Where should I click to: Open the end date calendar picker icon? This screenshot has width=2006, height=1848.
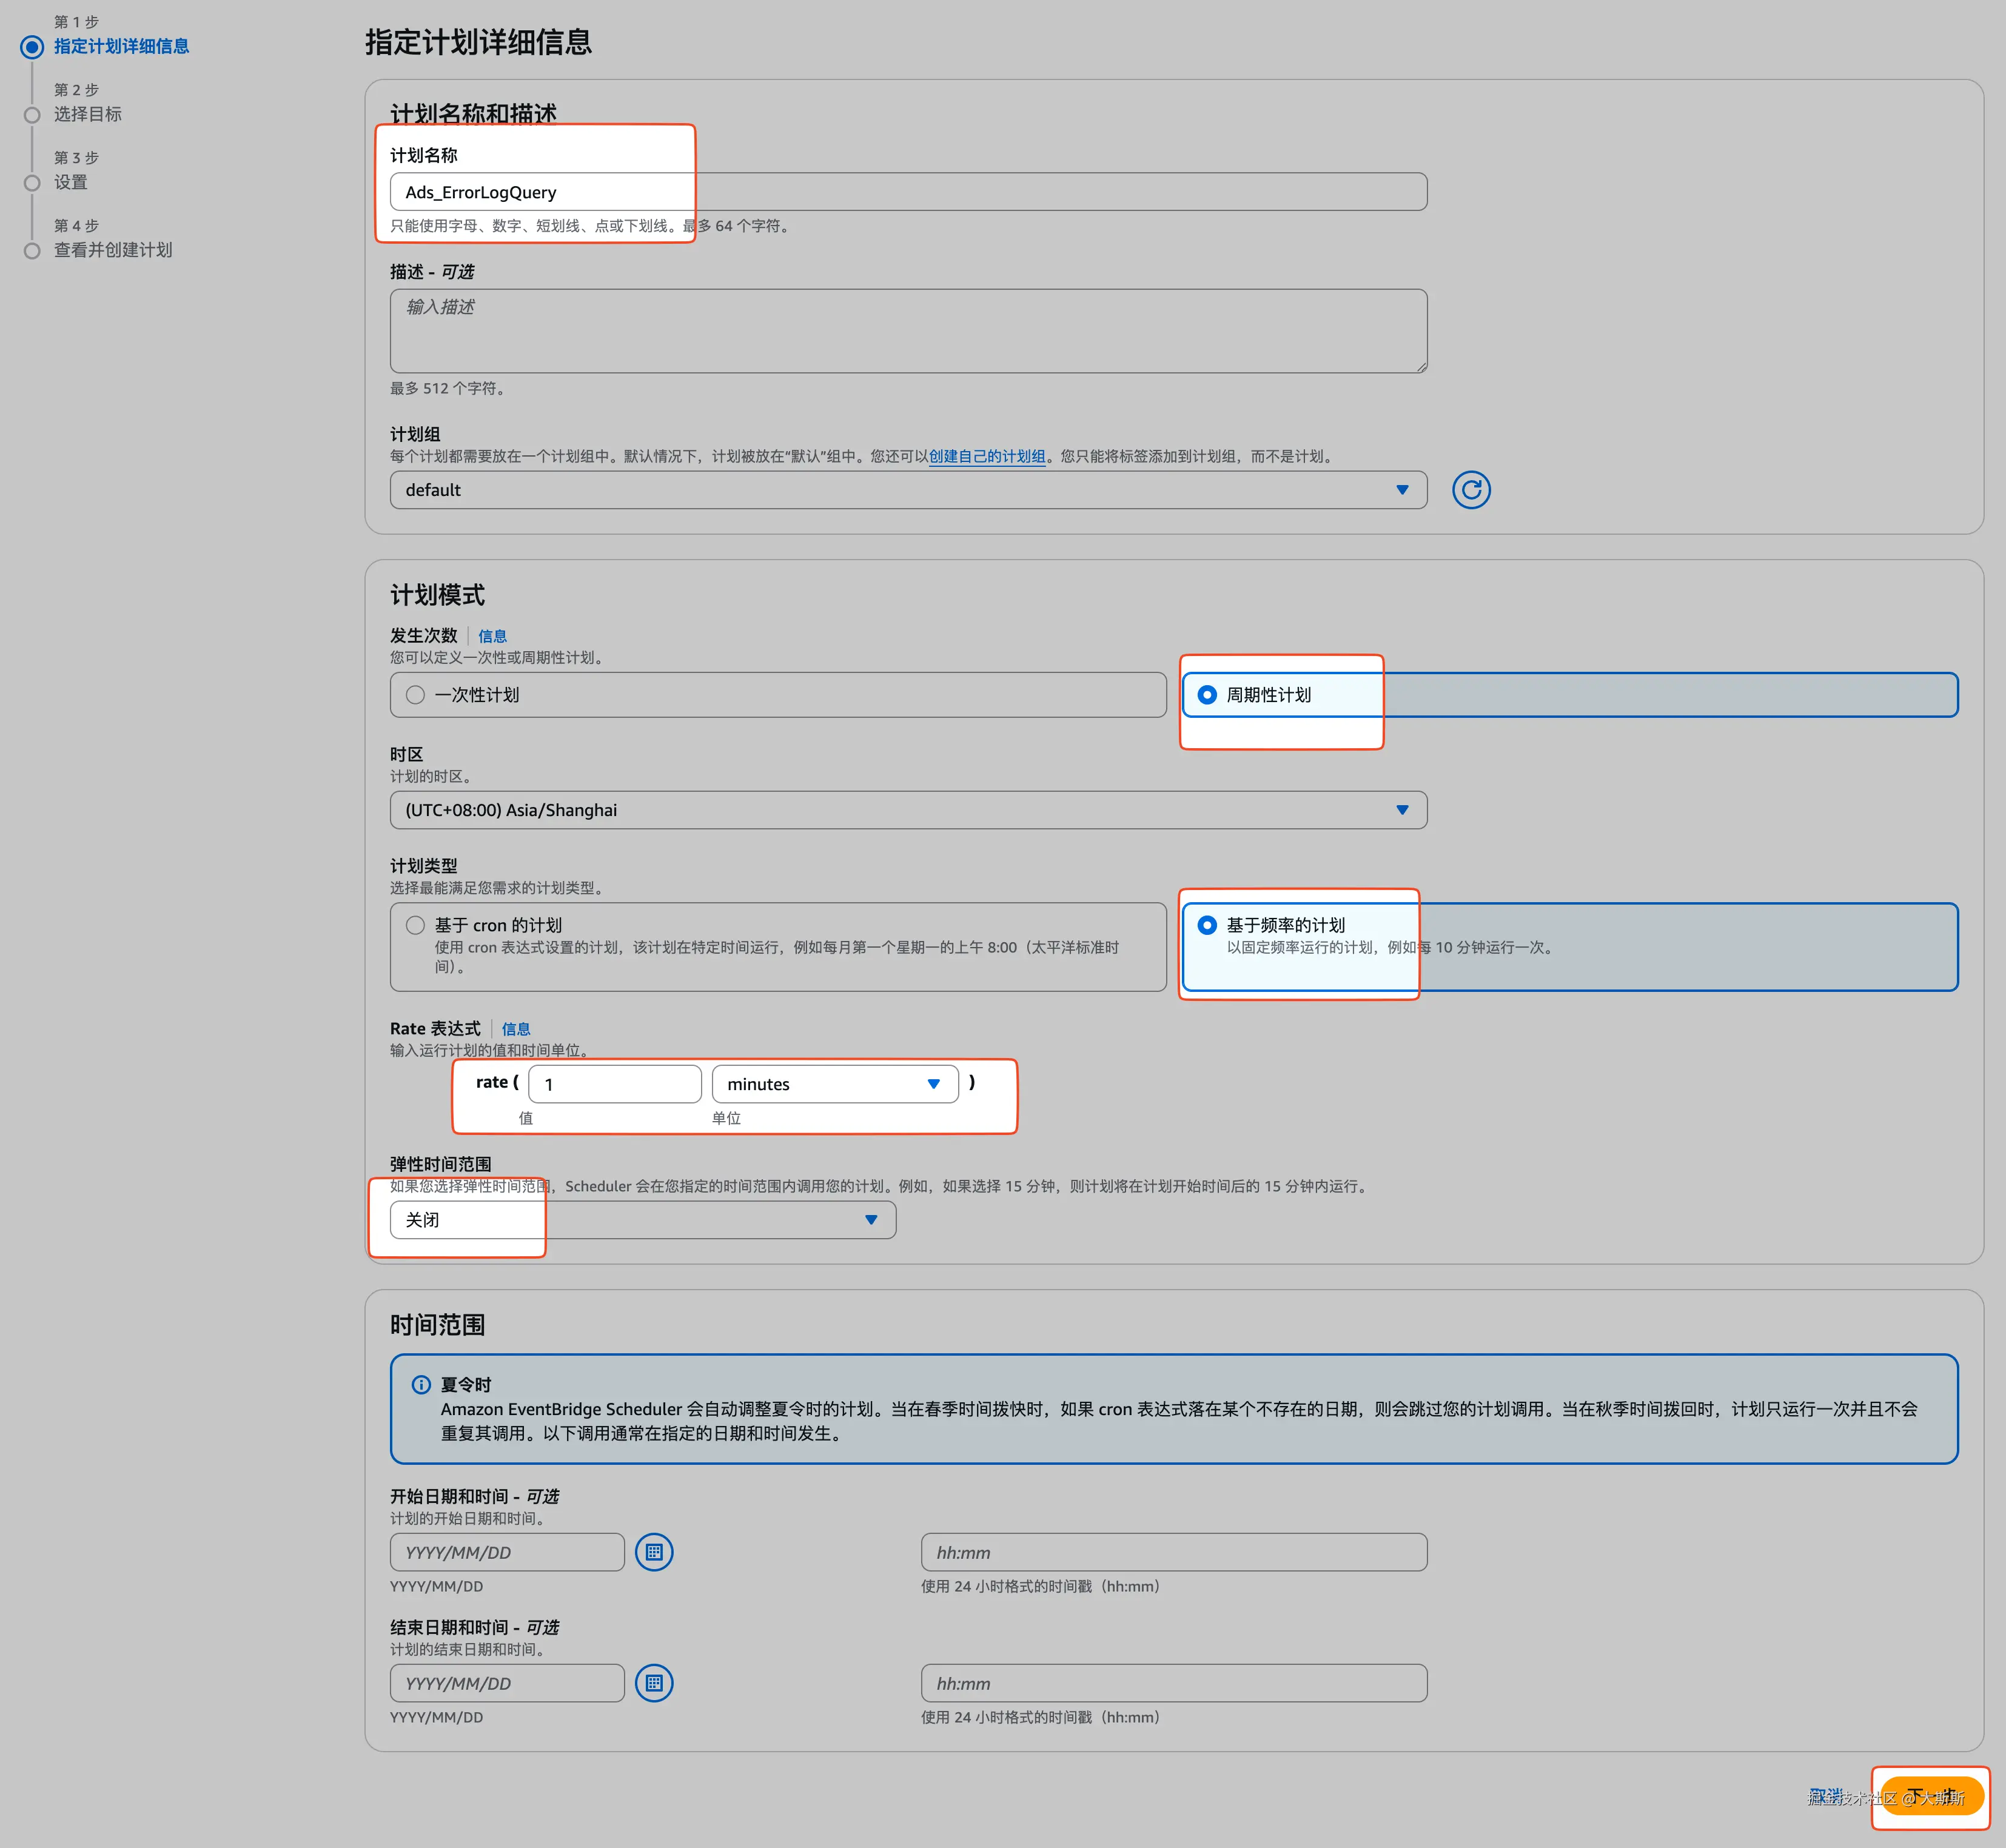654,1683
